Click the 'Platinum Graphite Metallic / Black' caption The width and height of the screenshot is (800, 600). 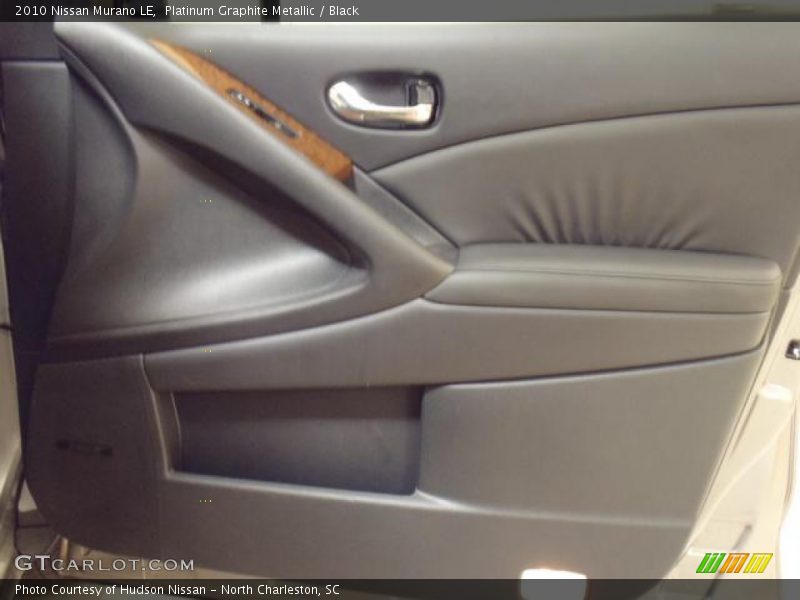262,11
